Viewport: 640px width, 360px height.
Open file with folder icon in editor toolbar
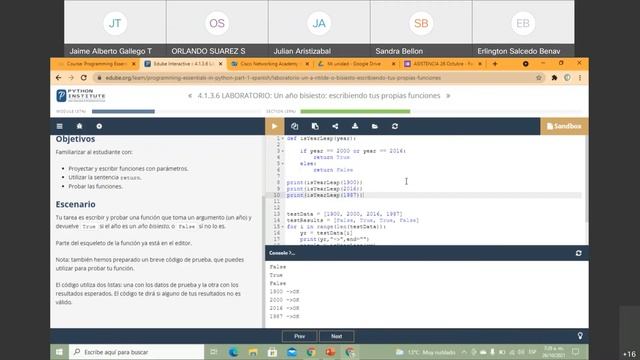[375, 126]
